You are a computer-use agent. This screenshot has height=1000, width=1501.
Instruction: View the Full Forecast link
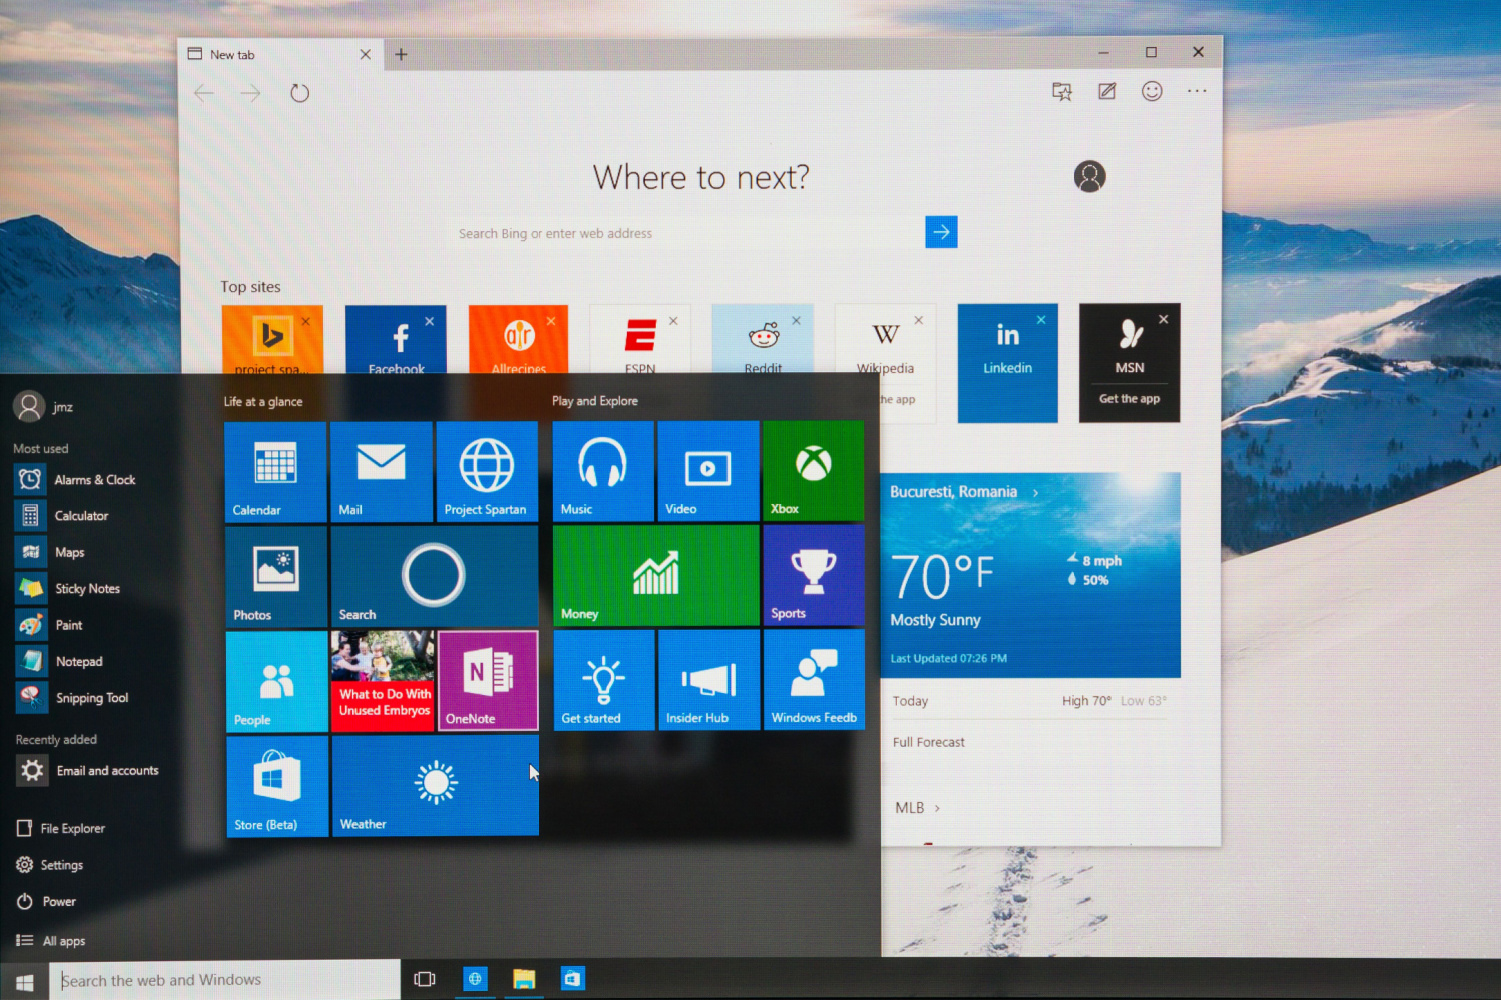pyautogui.click(x=928, y=741)
